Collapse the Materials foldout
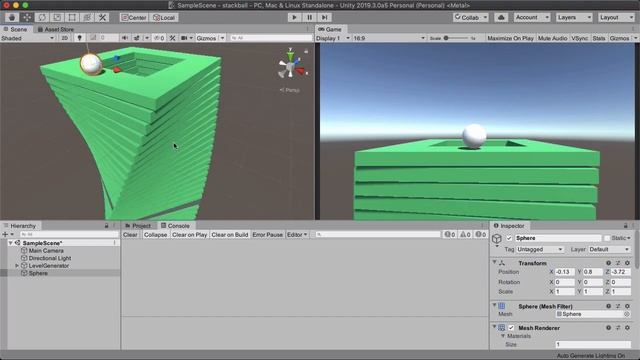This screenshot has width=640, height=360. tap(503, 336)
